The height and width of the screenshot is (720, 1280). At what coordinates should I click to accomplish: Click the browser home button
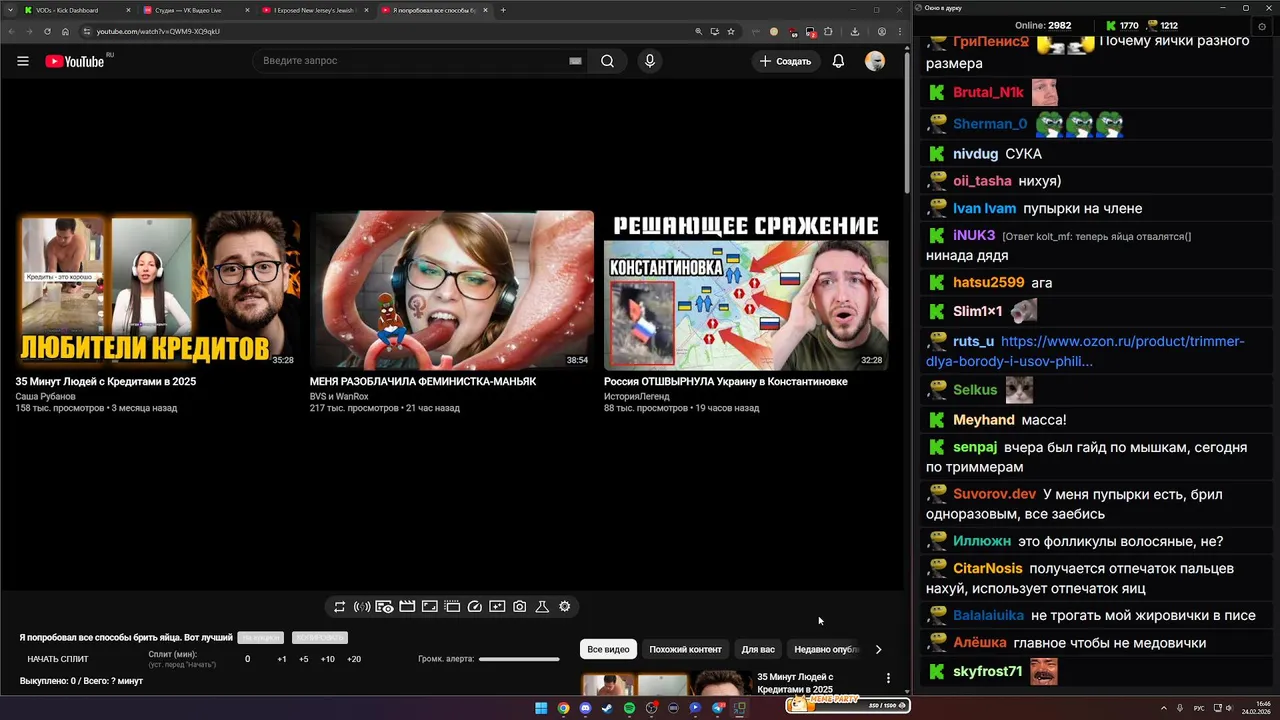(65, 31)
